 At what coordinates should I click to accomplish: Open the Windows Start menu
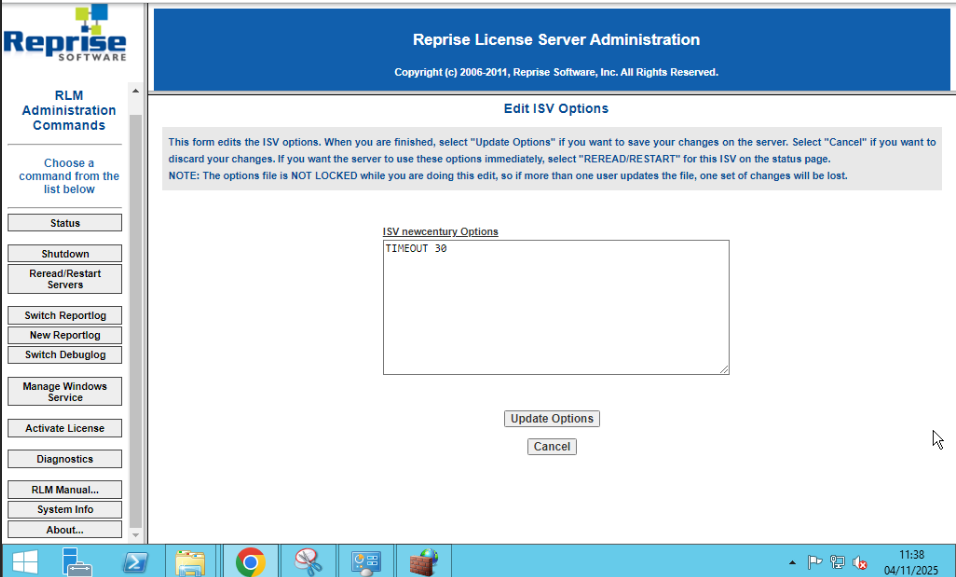pos(25,561)
